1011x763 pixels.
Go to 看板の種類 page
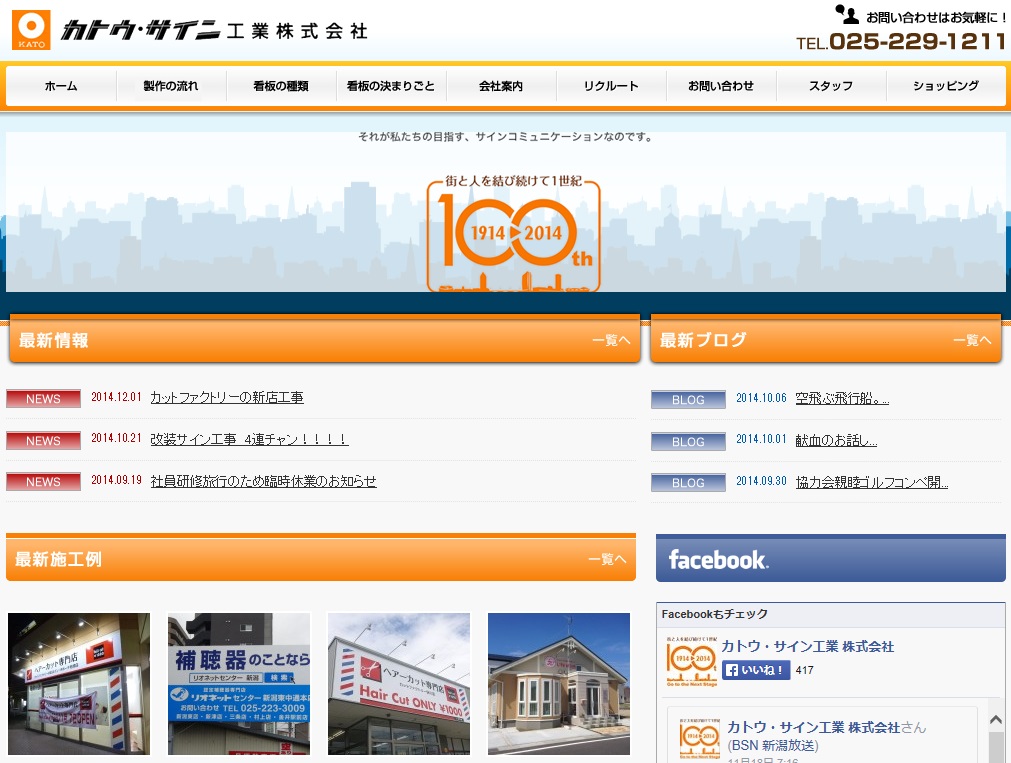281,86
